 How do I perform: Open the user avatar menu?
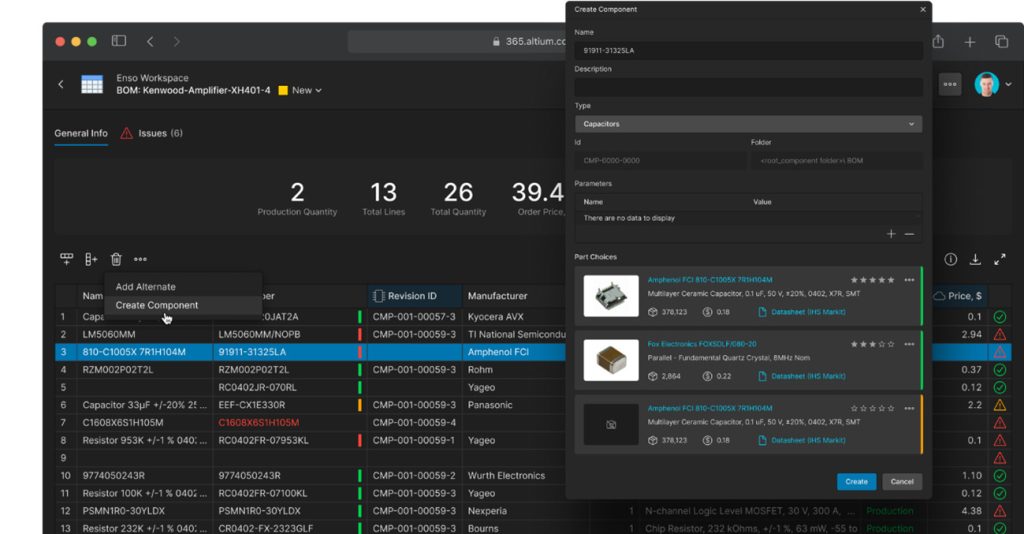pyautogui.click(x=993, y=84)
